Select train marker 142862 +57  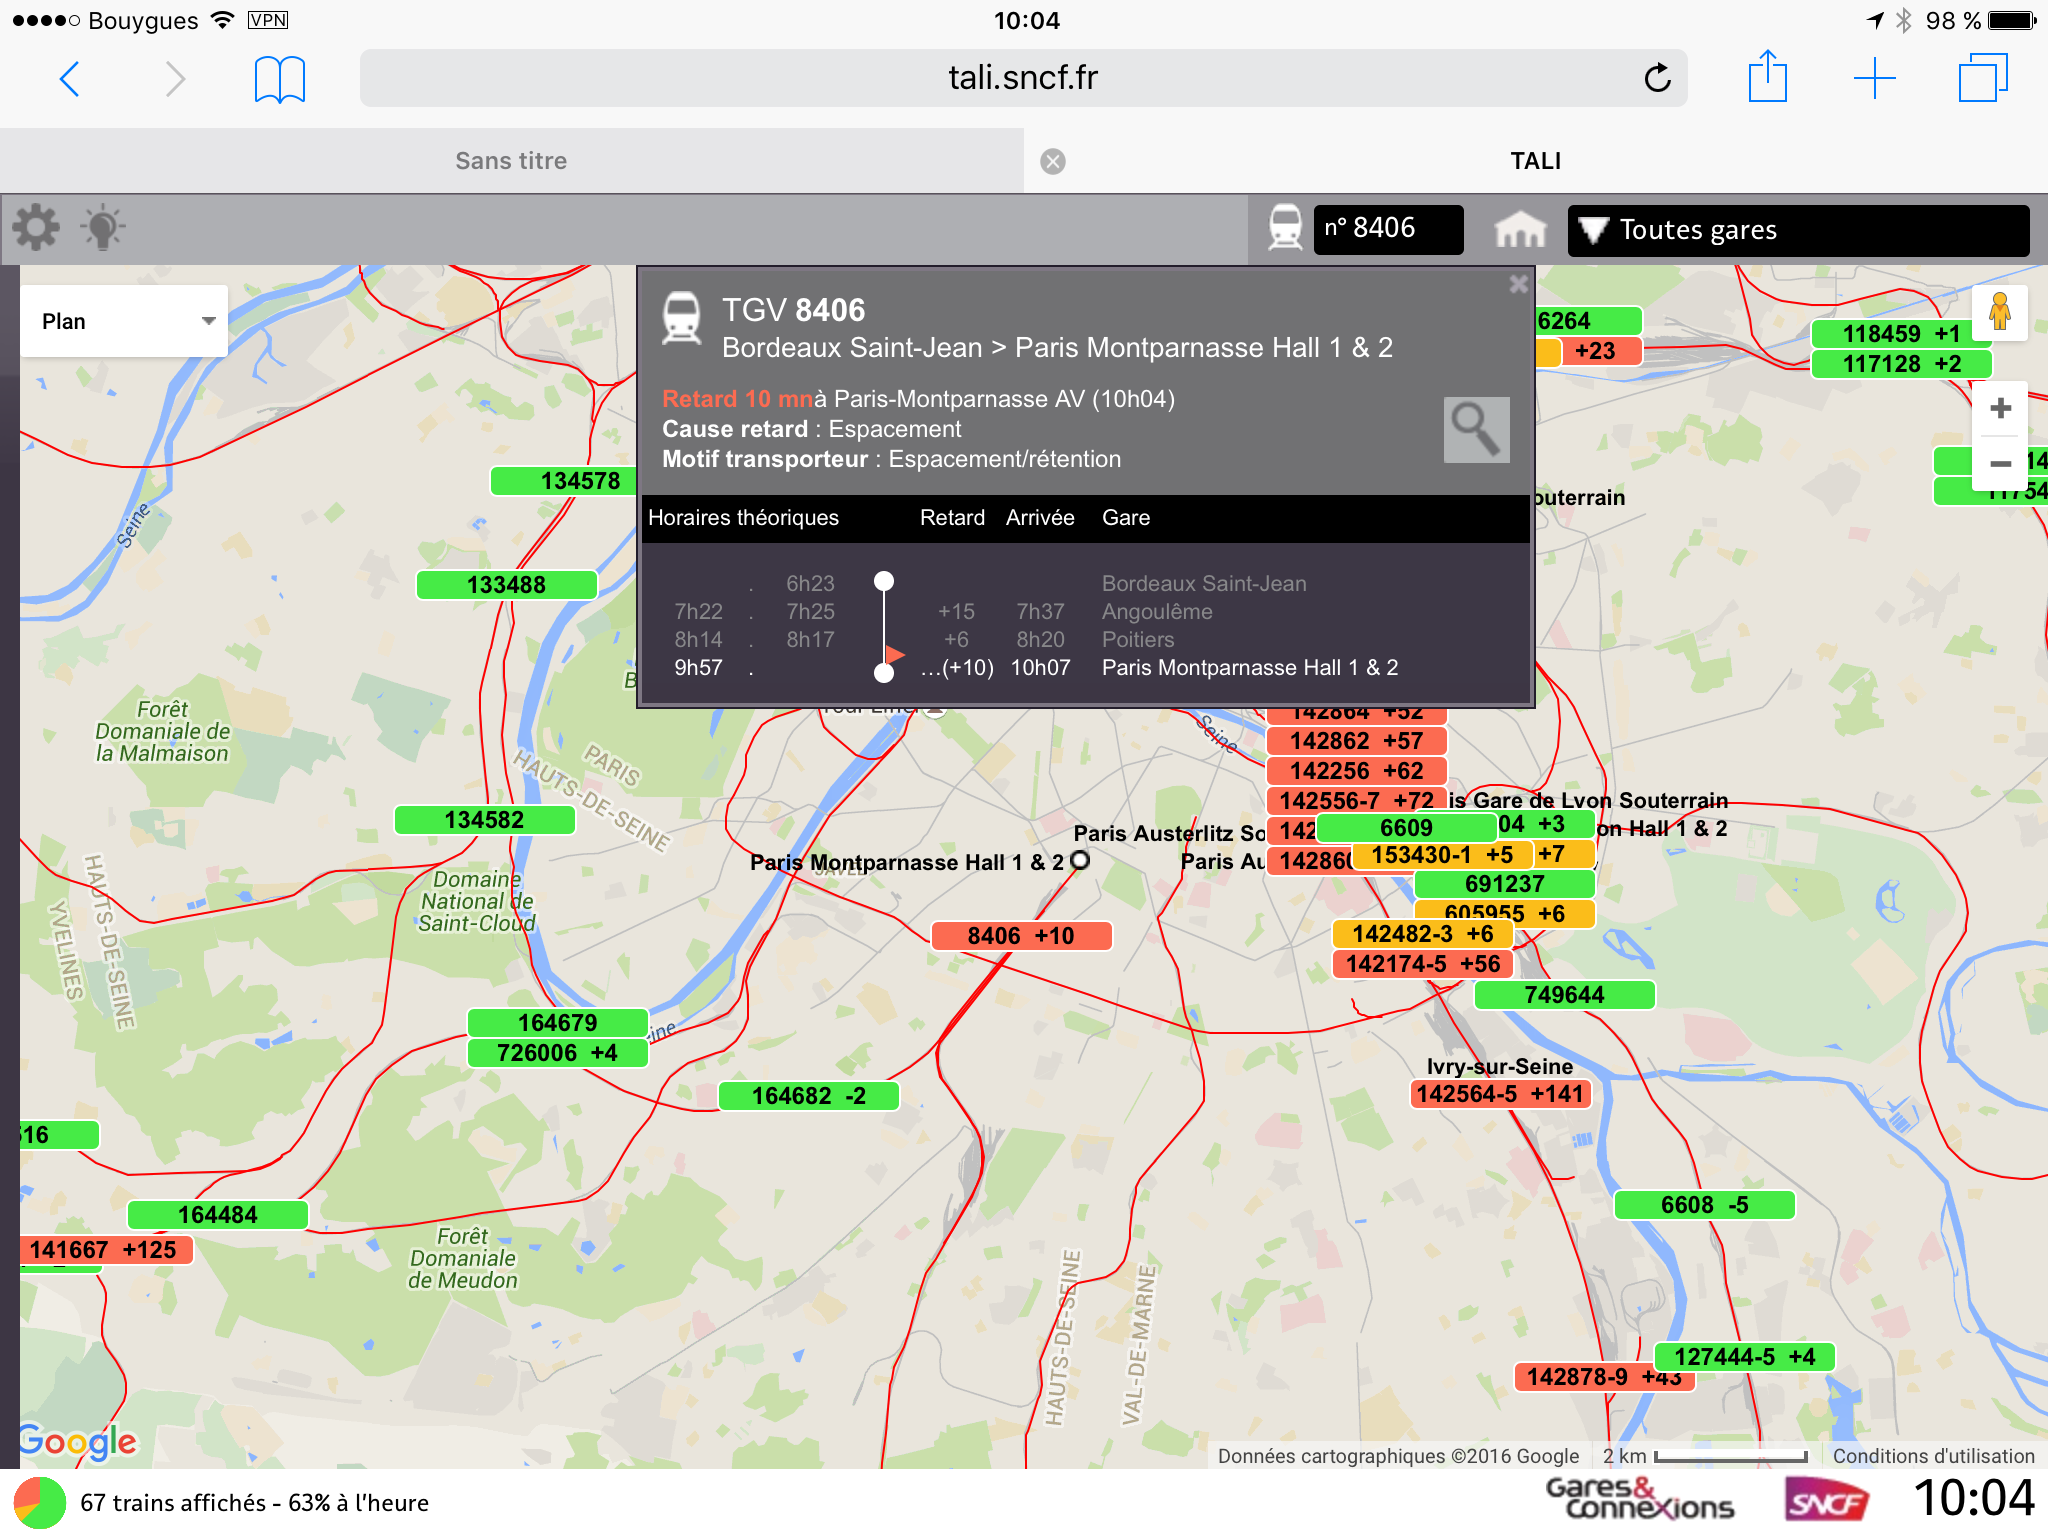1356,741
